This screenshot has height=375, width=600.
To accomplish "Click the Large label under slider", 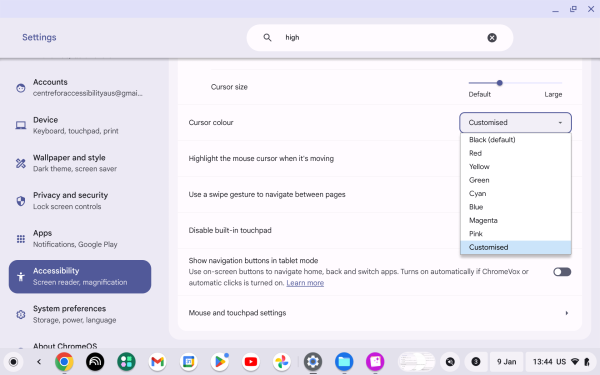I will click(x=553, y=94).
